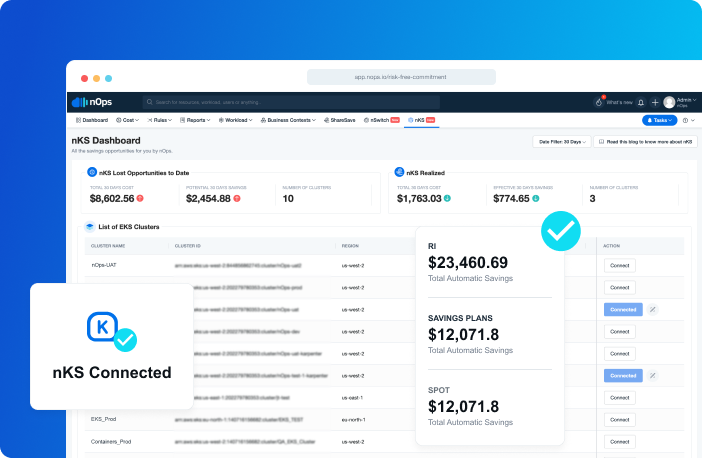Open the Tasks dropdown button
Viewport: 702px width, 458px height.
659,120
